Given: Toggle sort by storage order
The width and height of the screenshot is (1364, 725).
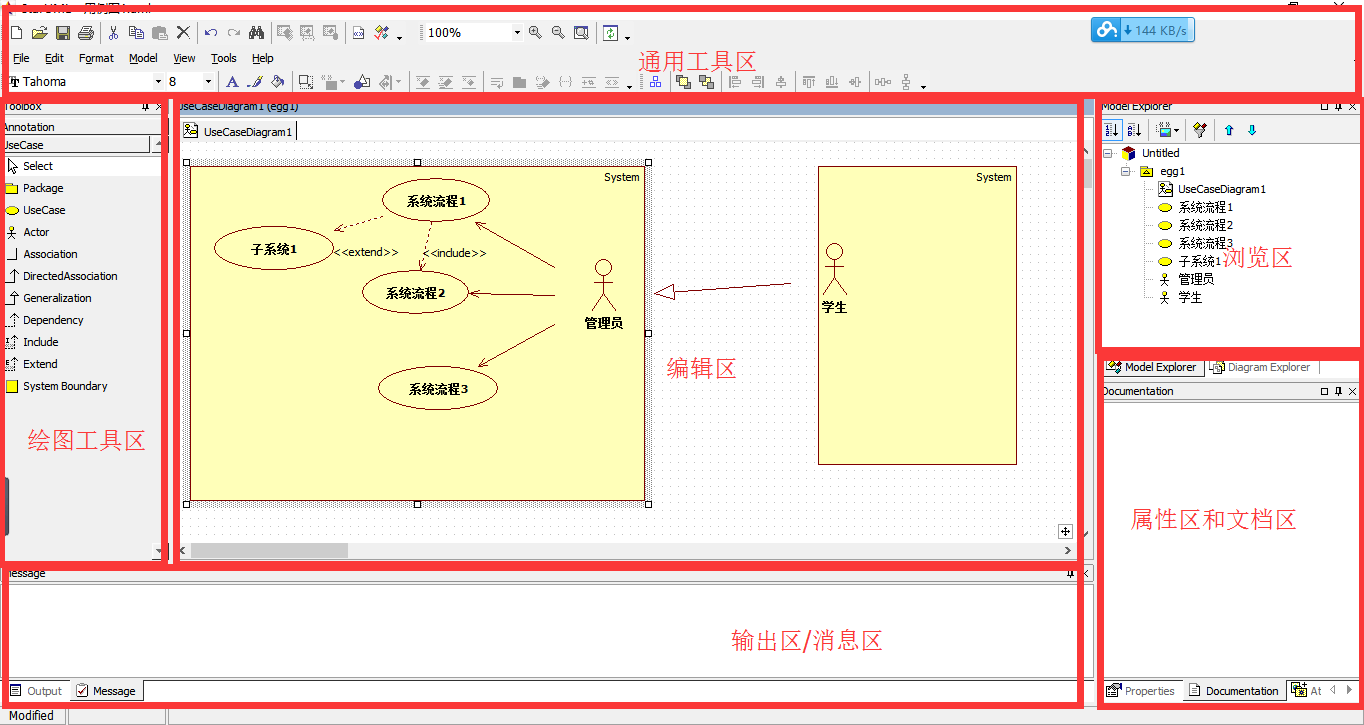Looking at the screenshot, I should [1111, 130].
